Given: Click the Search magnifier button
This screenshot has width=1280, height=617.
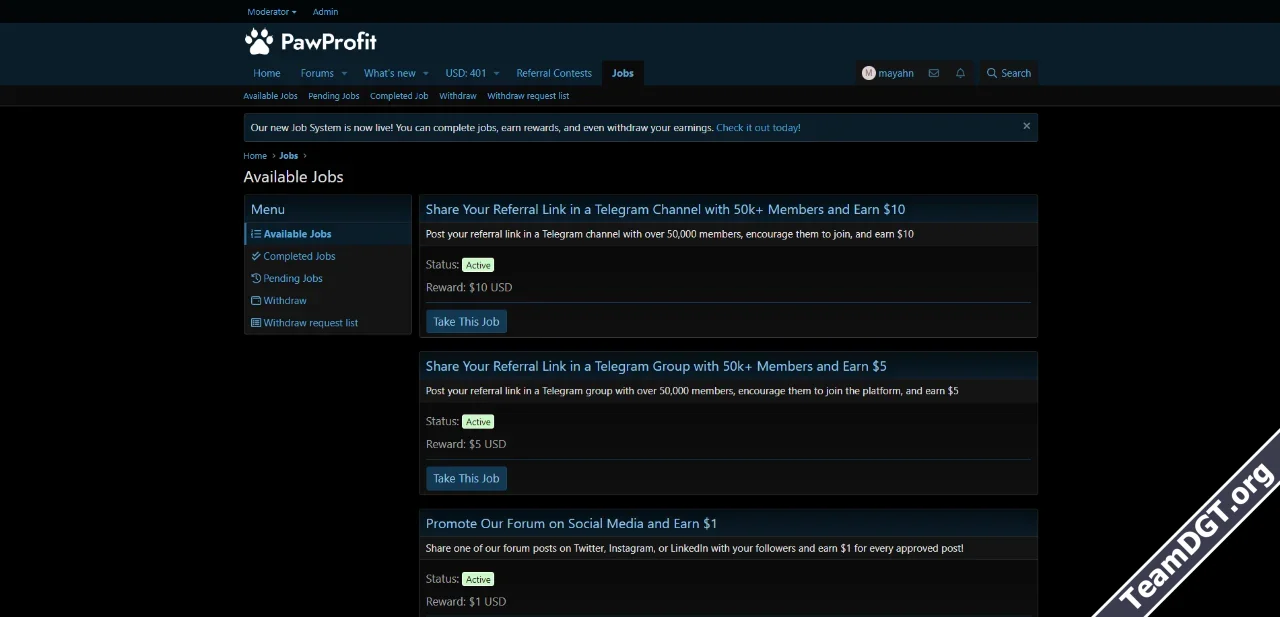Looking at the screenshot, I should pos(1008,73).
